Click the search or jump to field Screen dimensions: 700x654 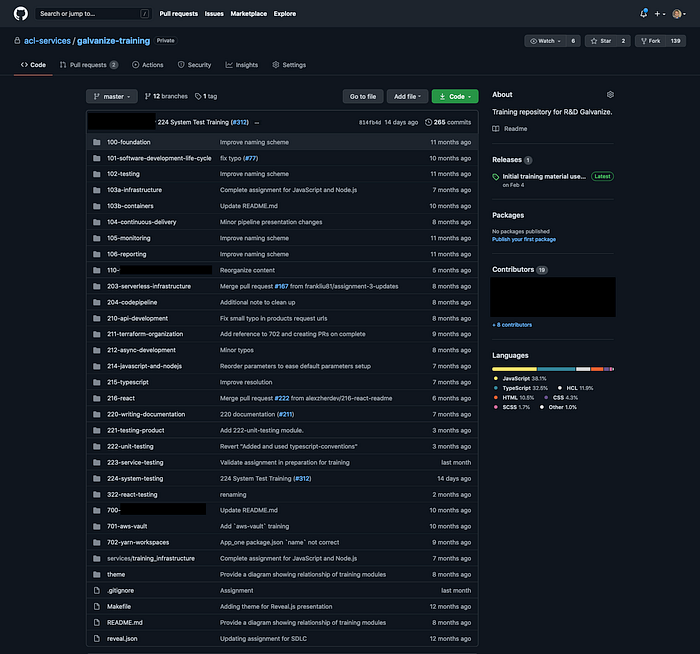click(x=93, y=14)
